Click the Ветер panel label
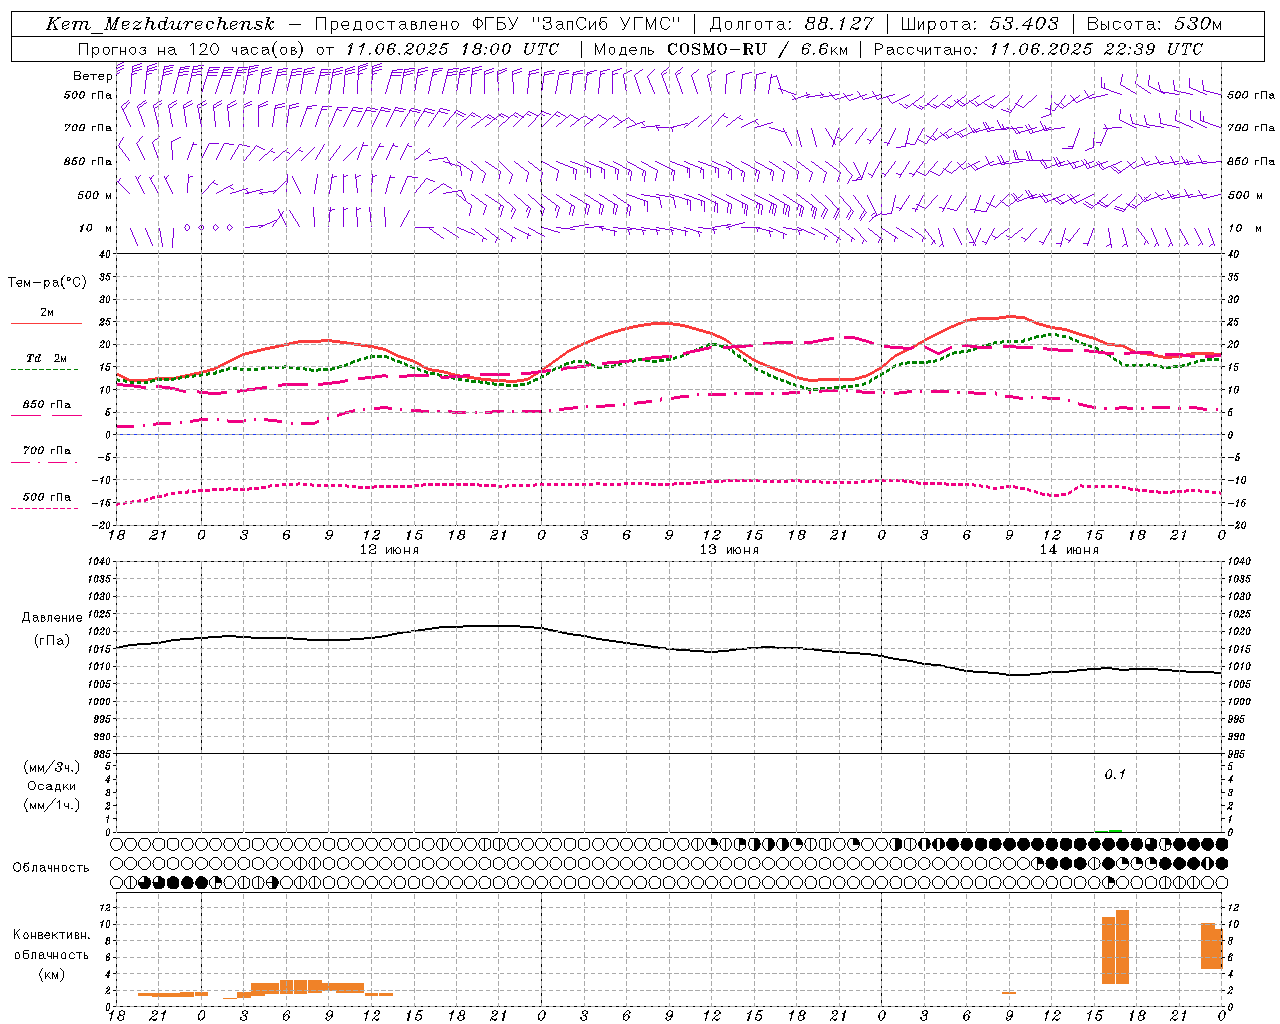Image resolution: width=1280 pixels, height=1024 pixels. tap(93, 76)
